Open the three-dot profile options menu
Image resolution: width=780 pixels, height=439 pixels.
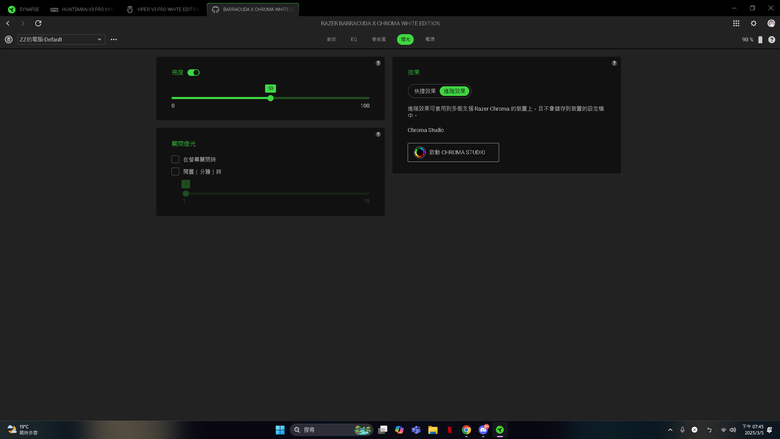(x=114, y=39)
